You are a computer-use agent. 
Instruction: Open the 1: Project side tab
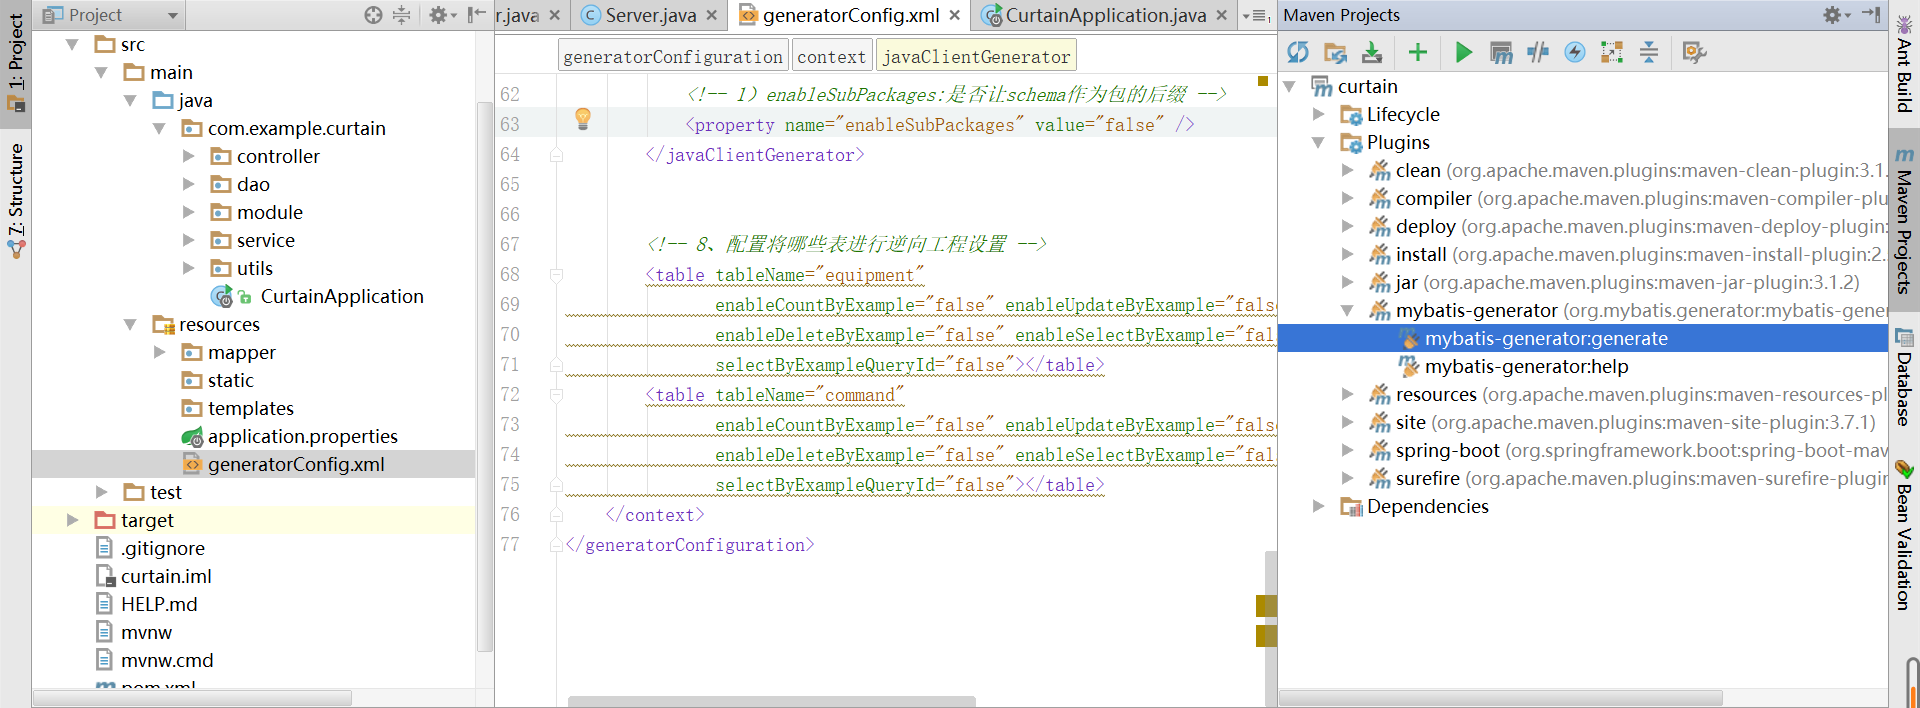point(15,63)
